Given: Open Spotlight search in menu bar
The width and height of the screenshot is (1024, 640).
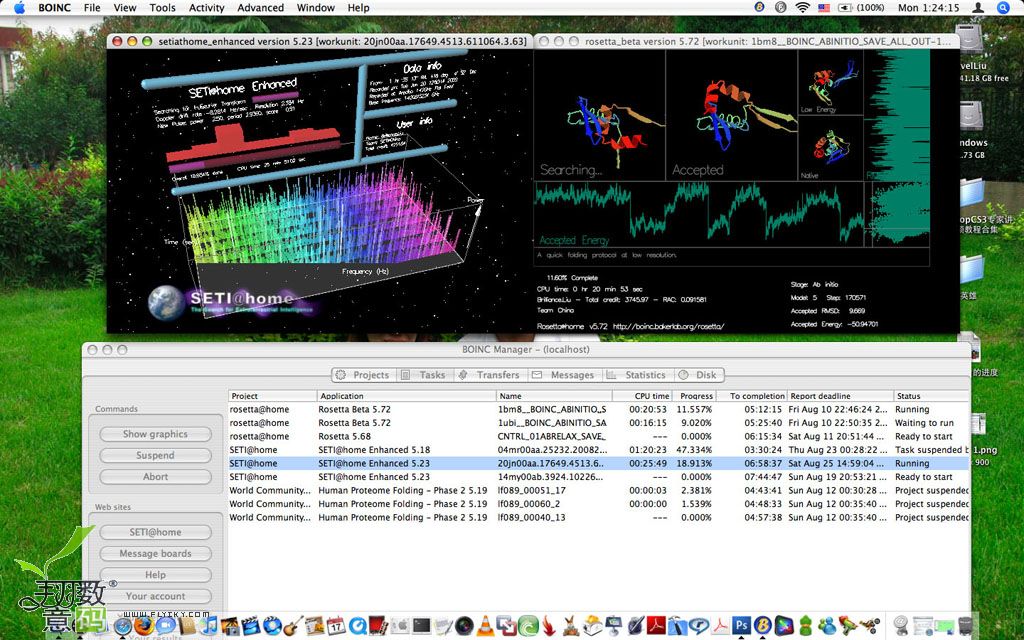Looking at the screenshot, I should click(x=1003, y=7).
